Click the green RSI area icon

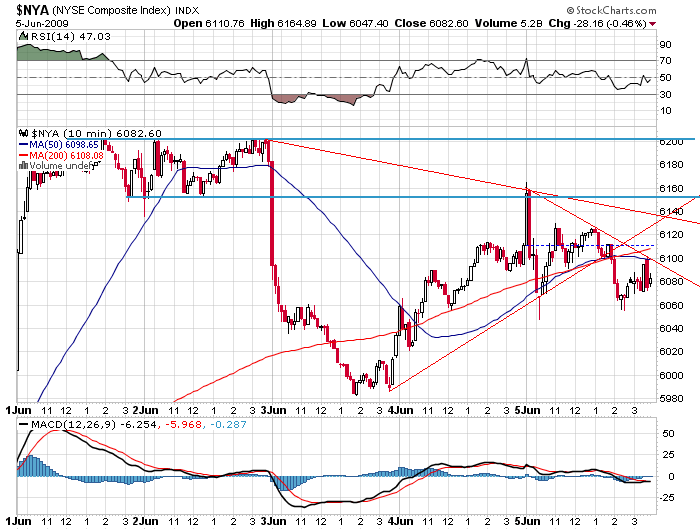pyautogui.click(x=24, y=36)
